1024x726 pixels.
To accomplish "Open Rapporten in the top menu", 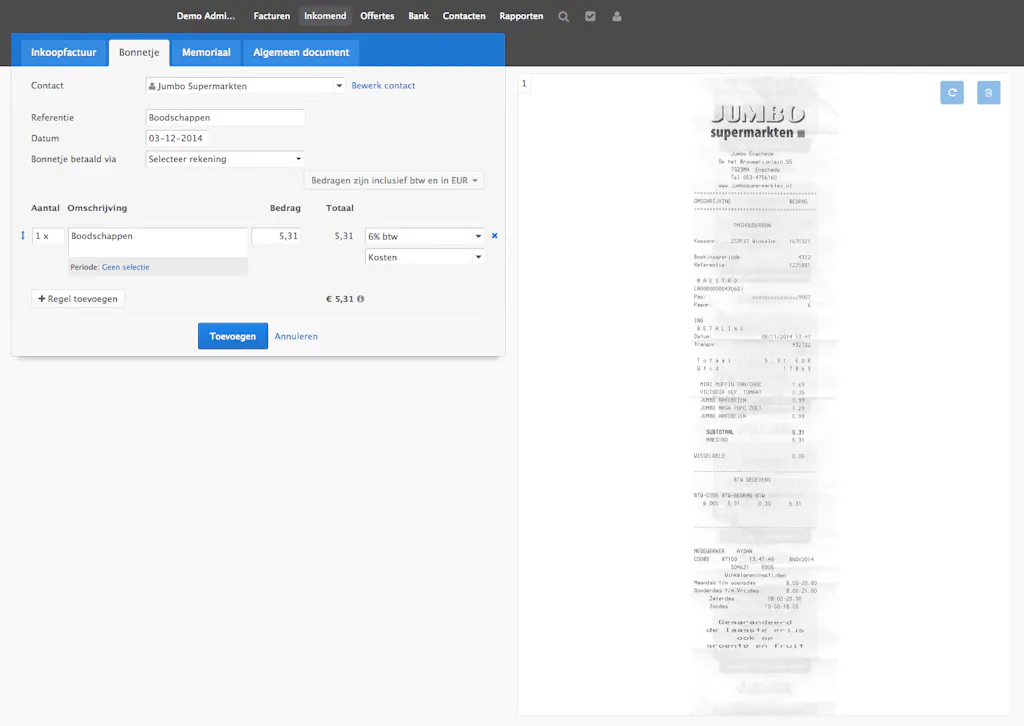I will pyautogui.click(x=521, y=16).
